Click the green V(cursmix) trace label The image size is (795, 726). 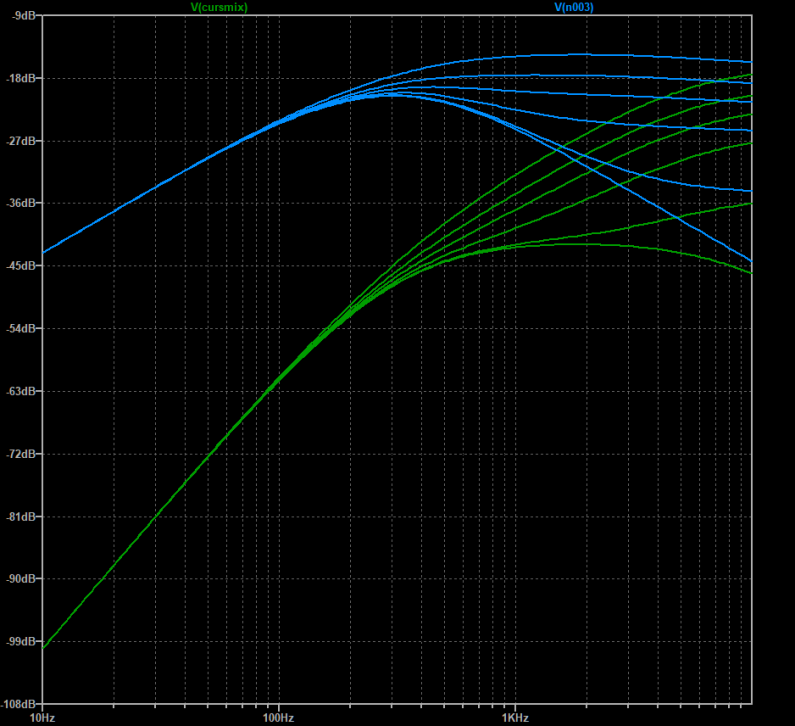coord(219,7)
